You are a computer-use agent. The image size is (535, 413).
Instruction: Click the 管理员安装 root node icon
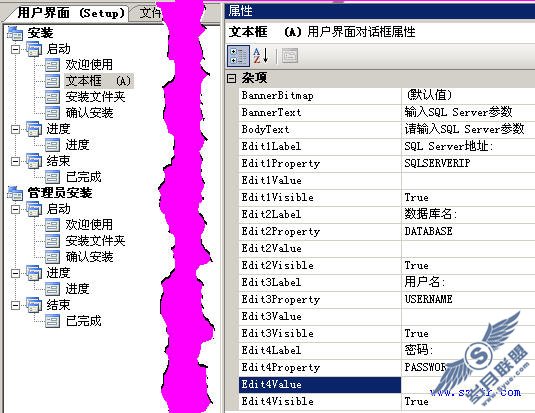pyautogui.click(x=15, y=193)
